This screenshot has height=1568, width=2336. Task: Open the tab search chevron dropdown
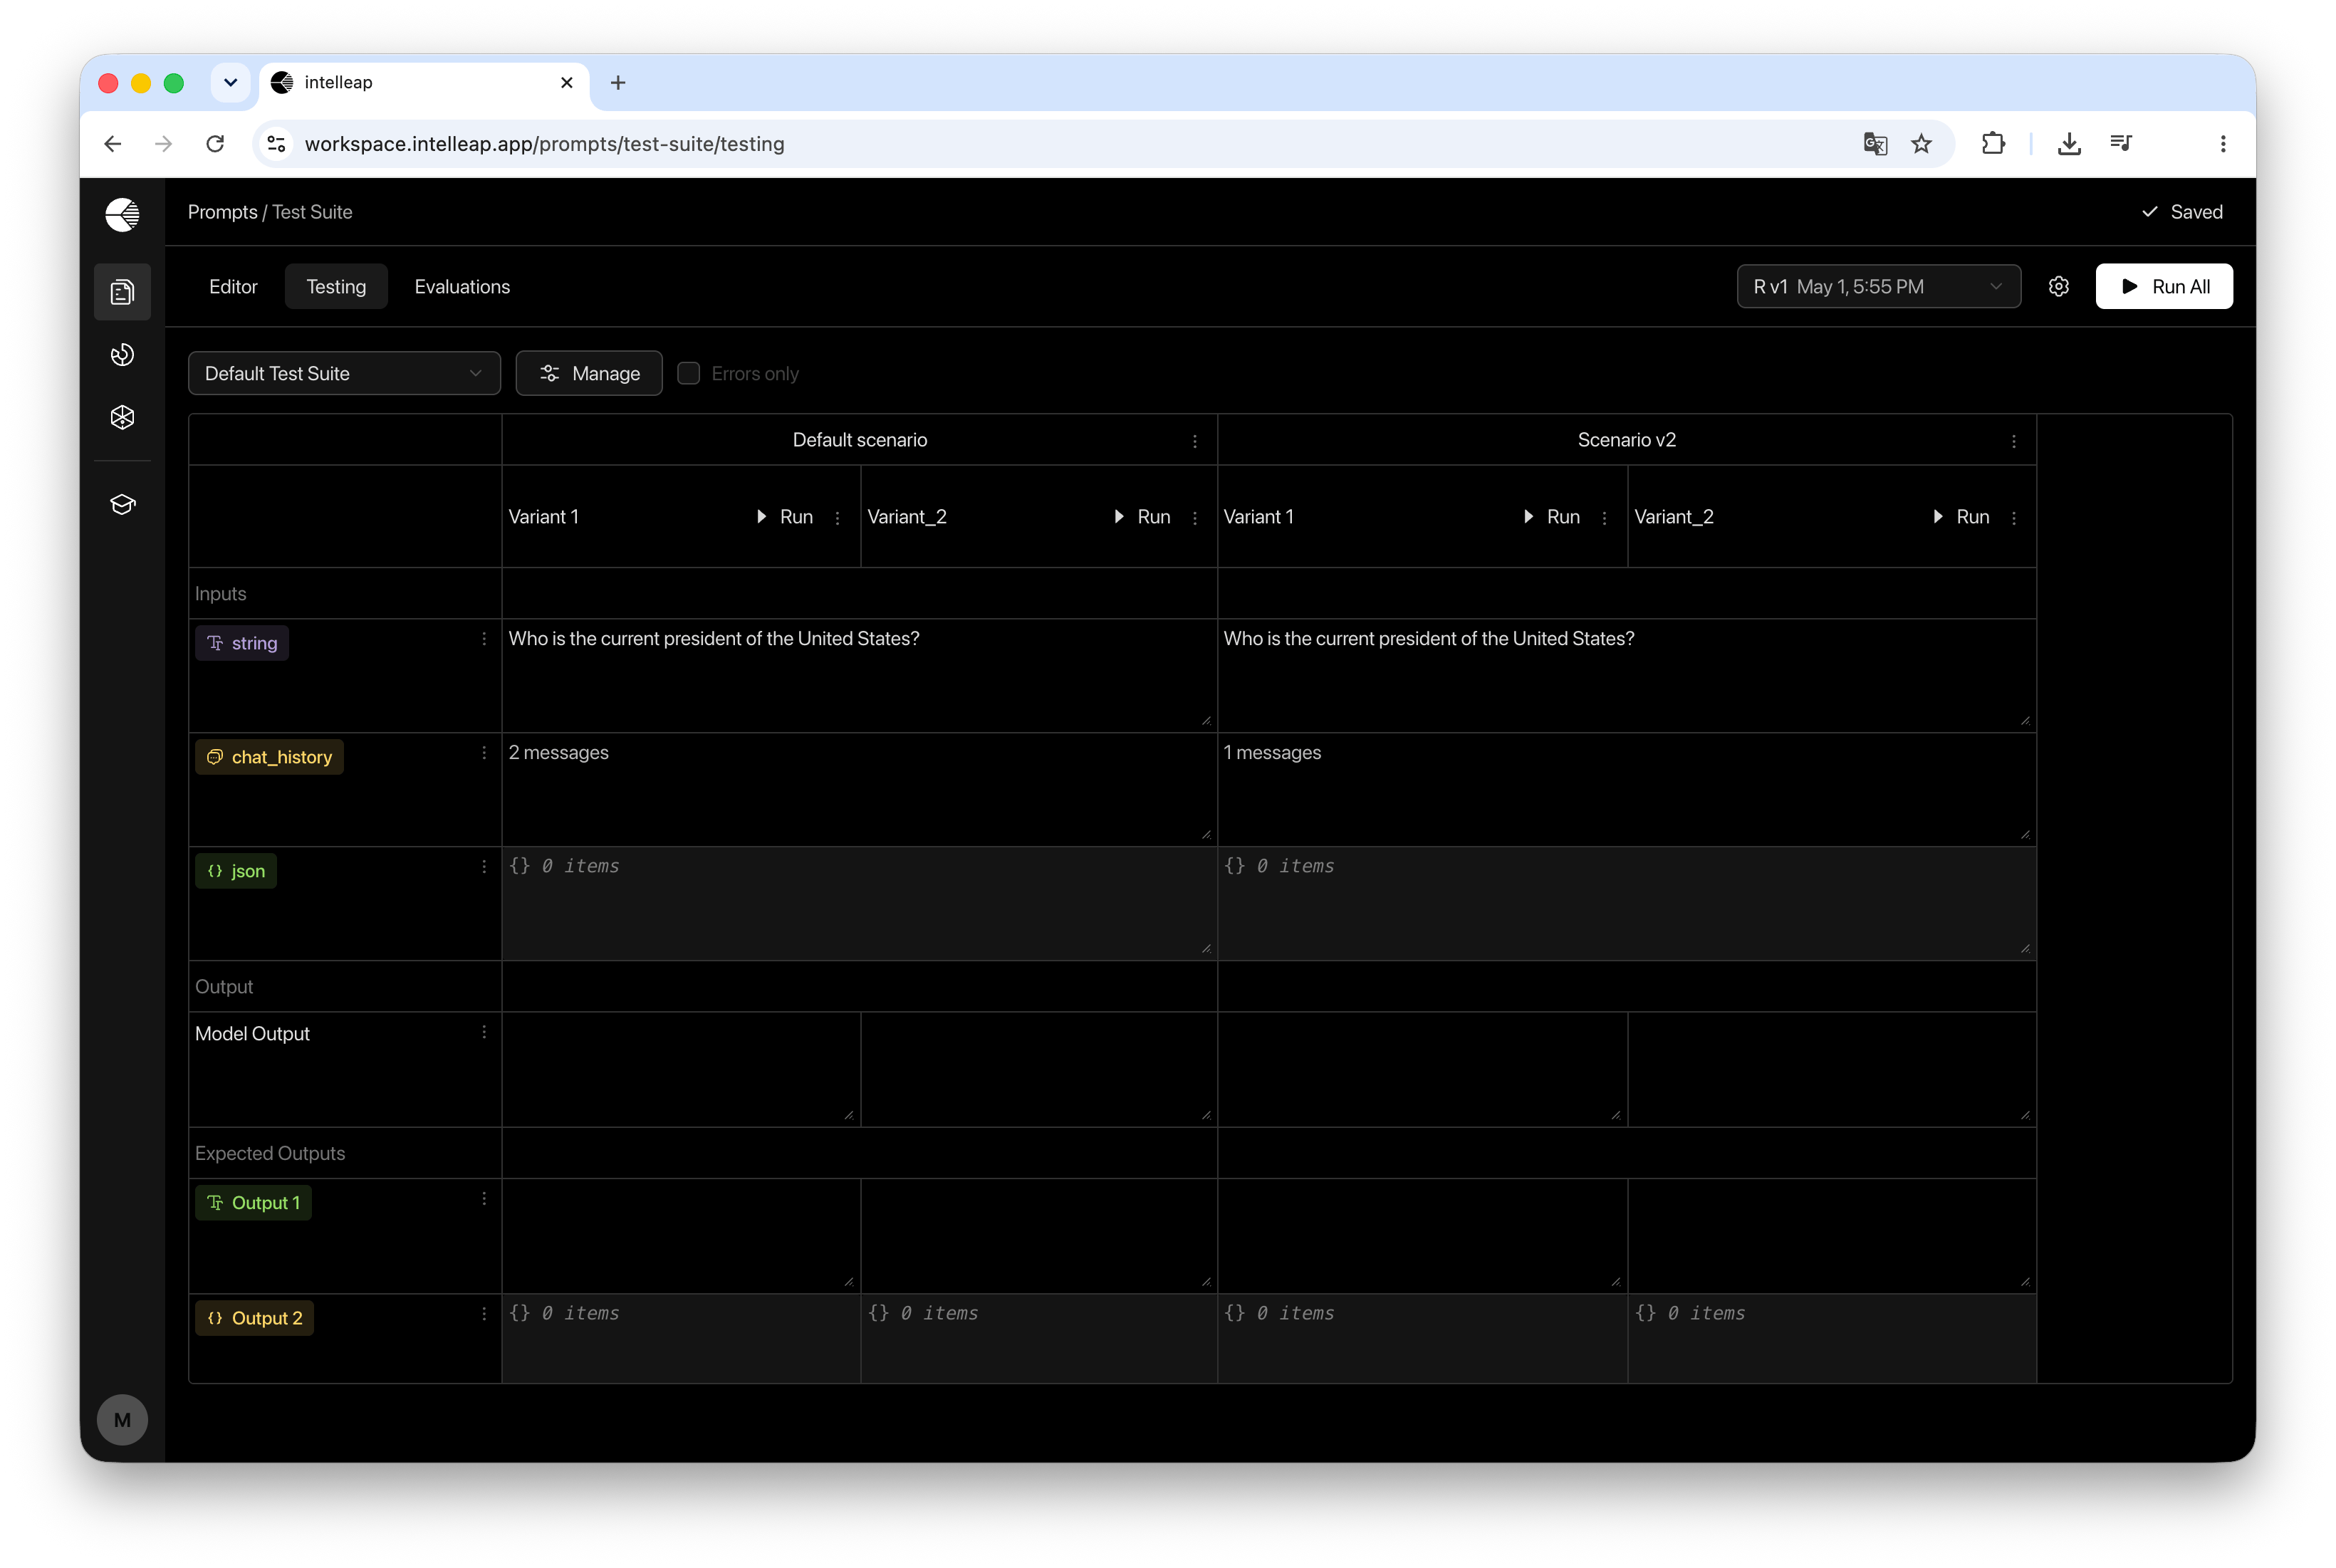[230, 82]
